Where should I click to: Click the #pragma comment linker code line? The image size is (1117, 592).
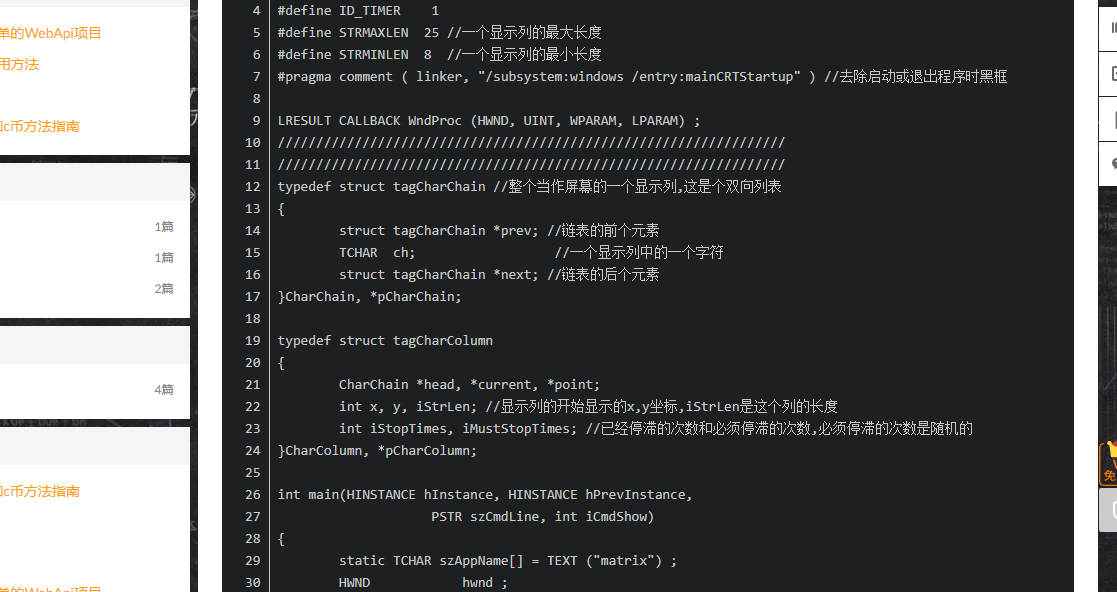[642, 76]
